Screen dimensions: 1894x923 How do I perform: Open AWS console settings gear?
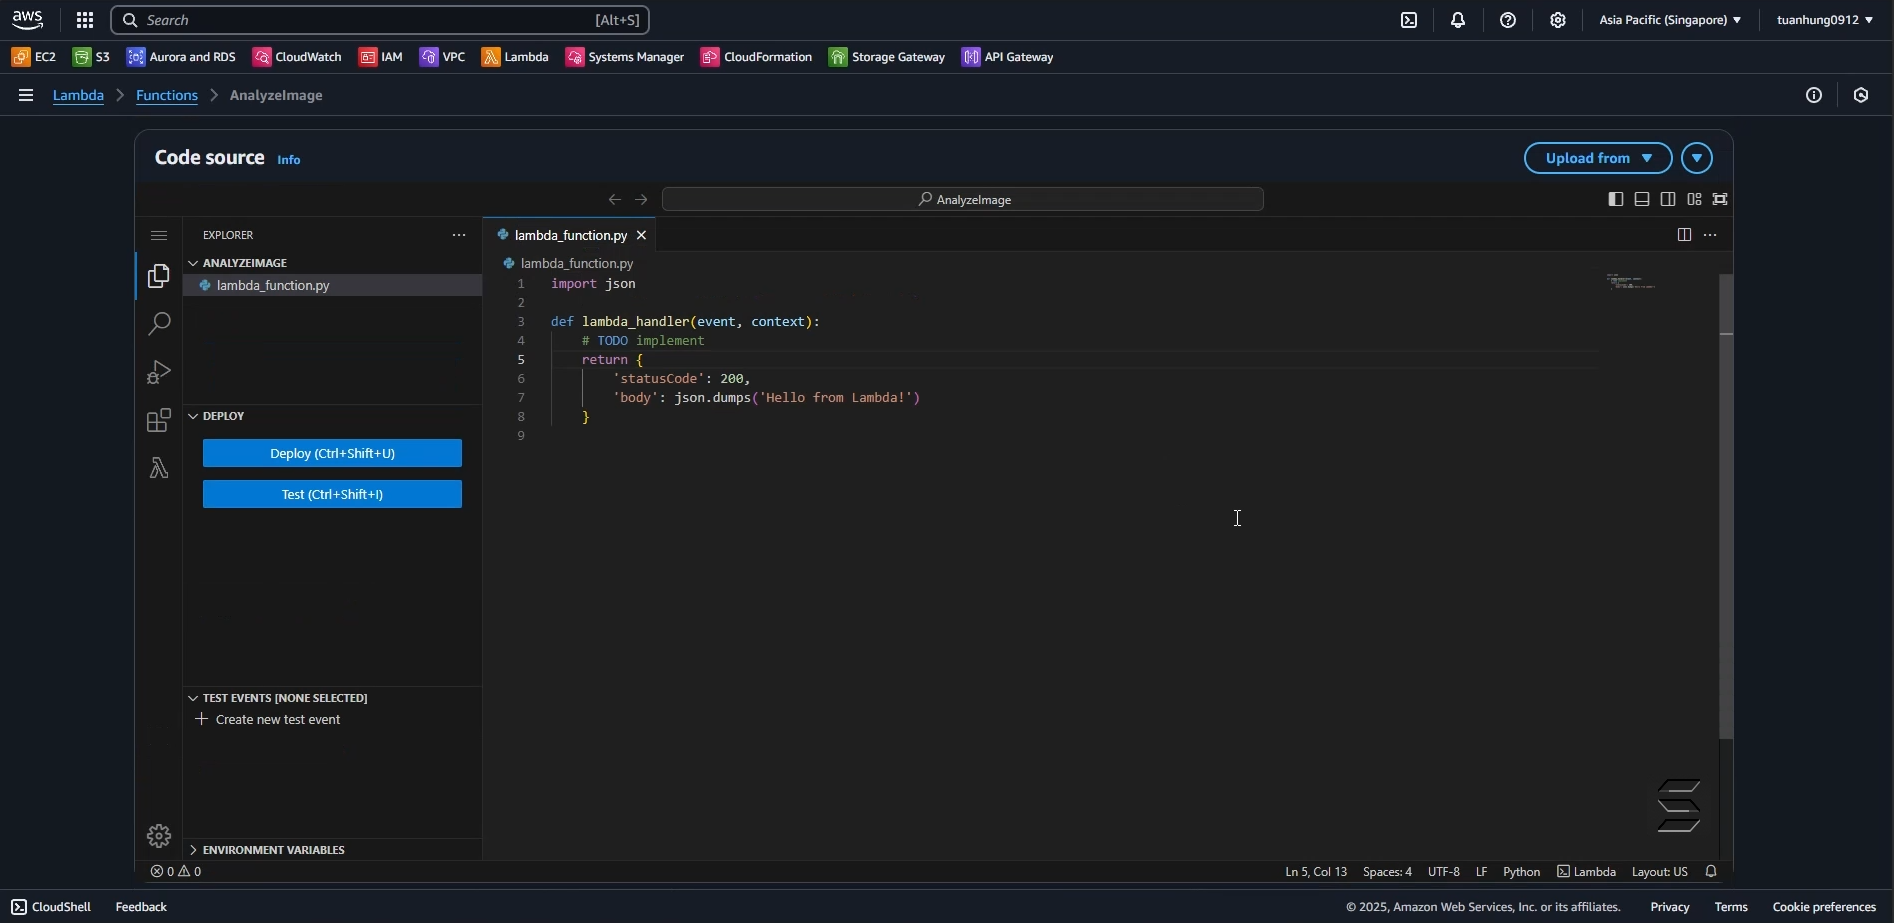point(1558,20)
